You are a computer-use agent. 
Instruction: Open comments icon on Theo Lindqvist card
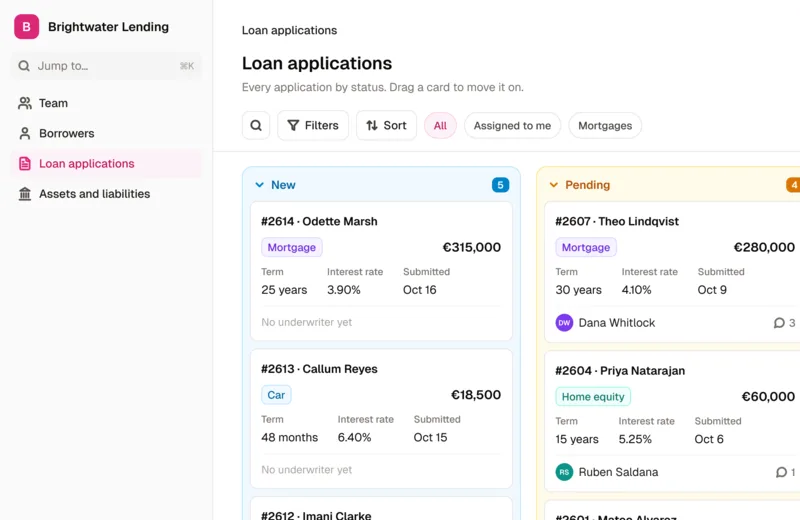779,323
